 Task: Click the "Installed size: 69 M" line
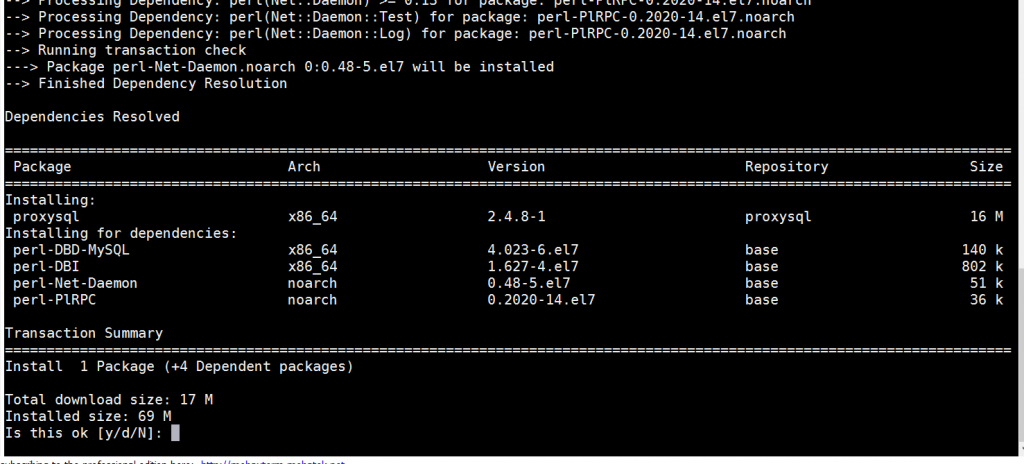88,416
